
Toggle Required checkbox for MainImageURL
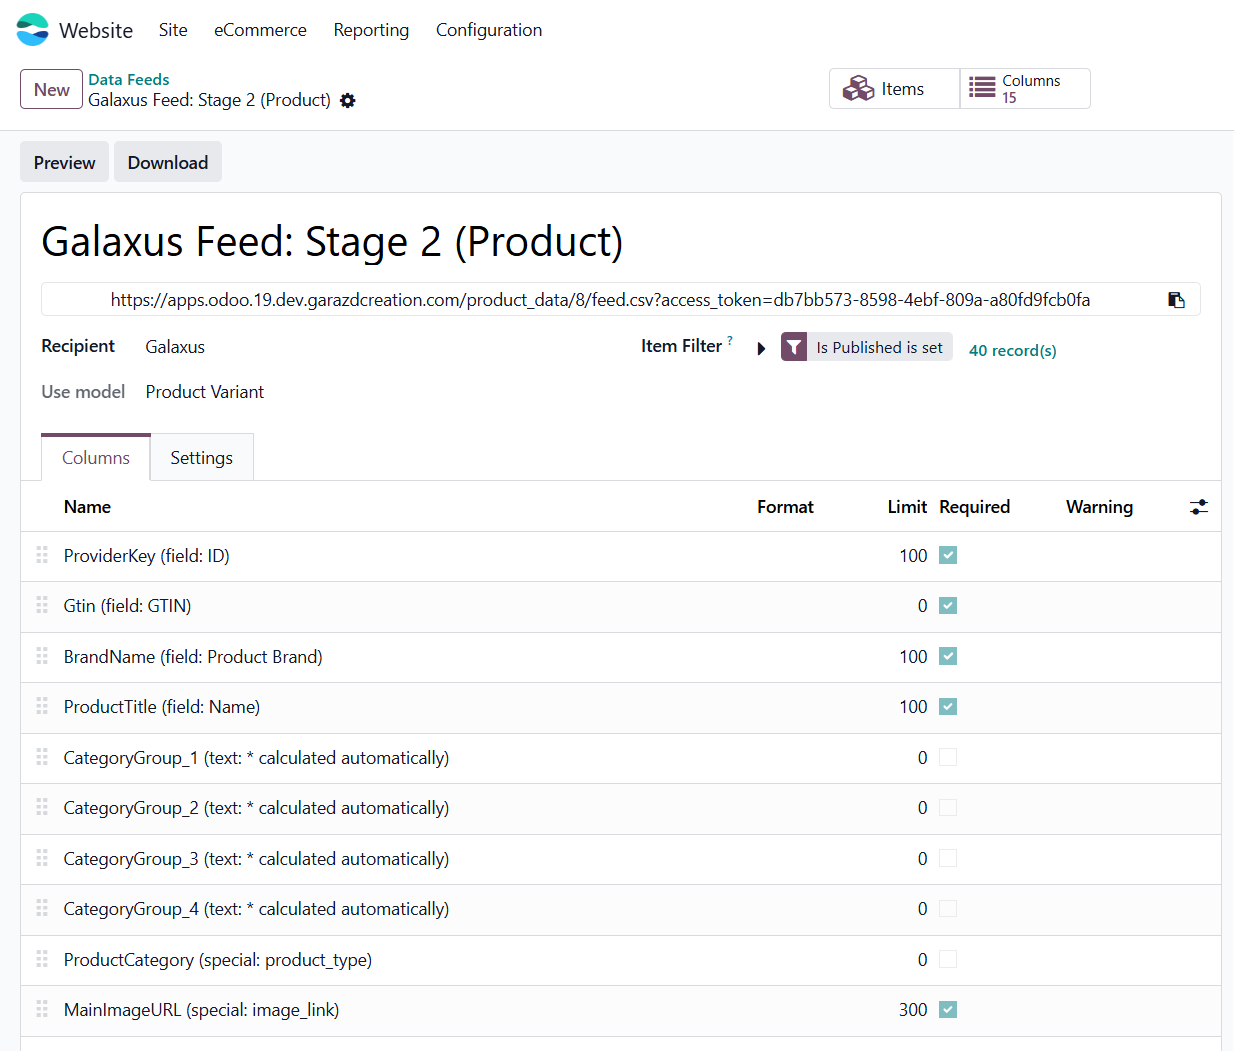click(x=948, y=1009)
